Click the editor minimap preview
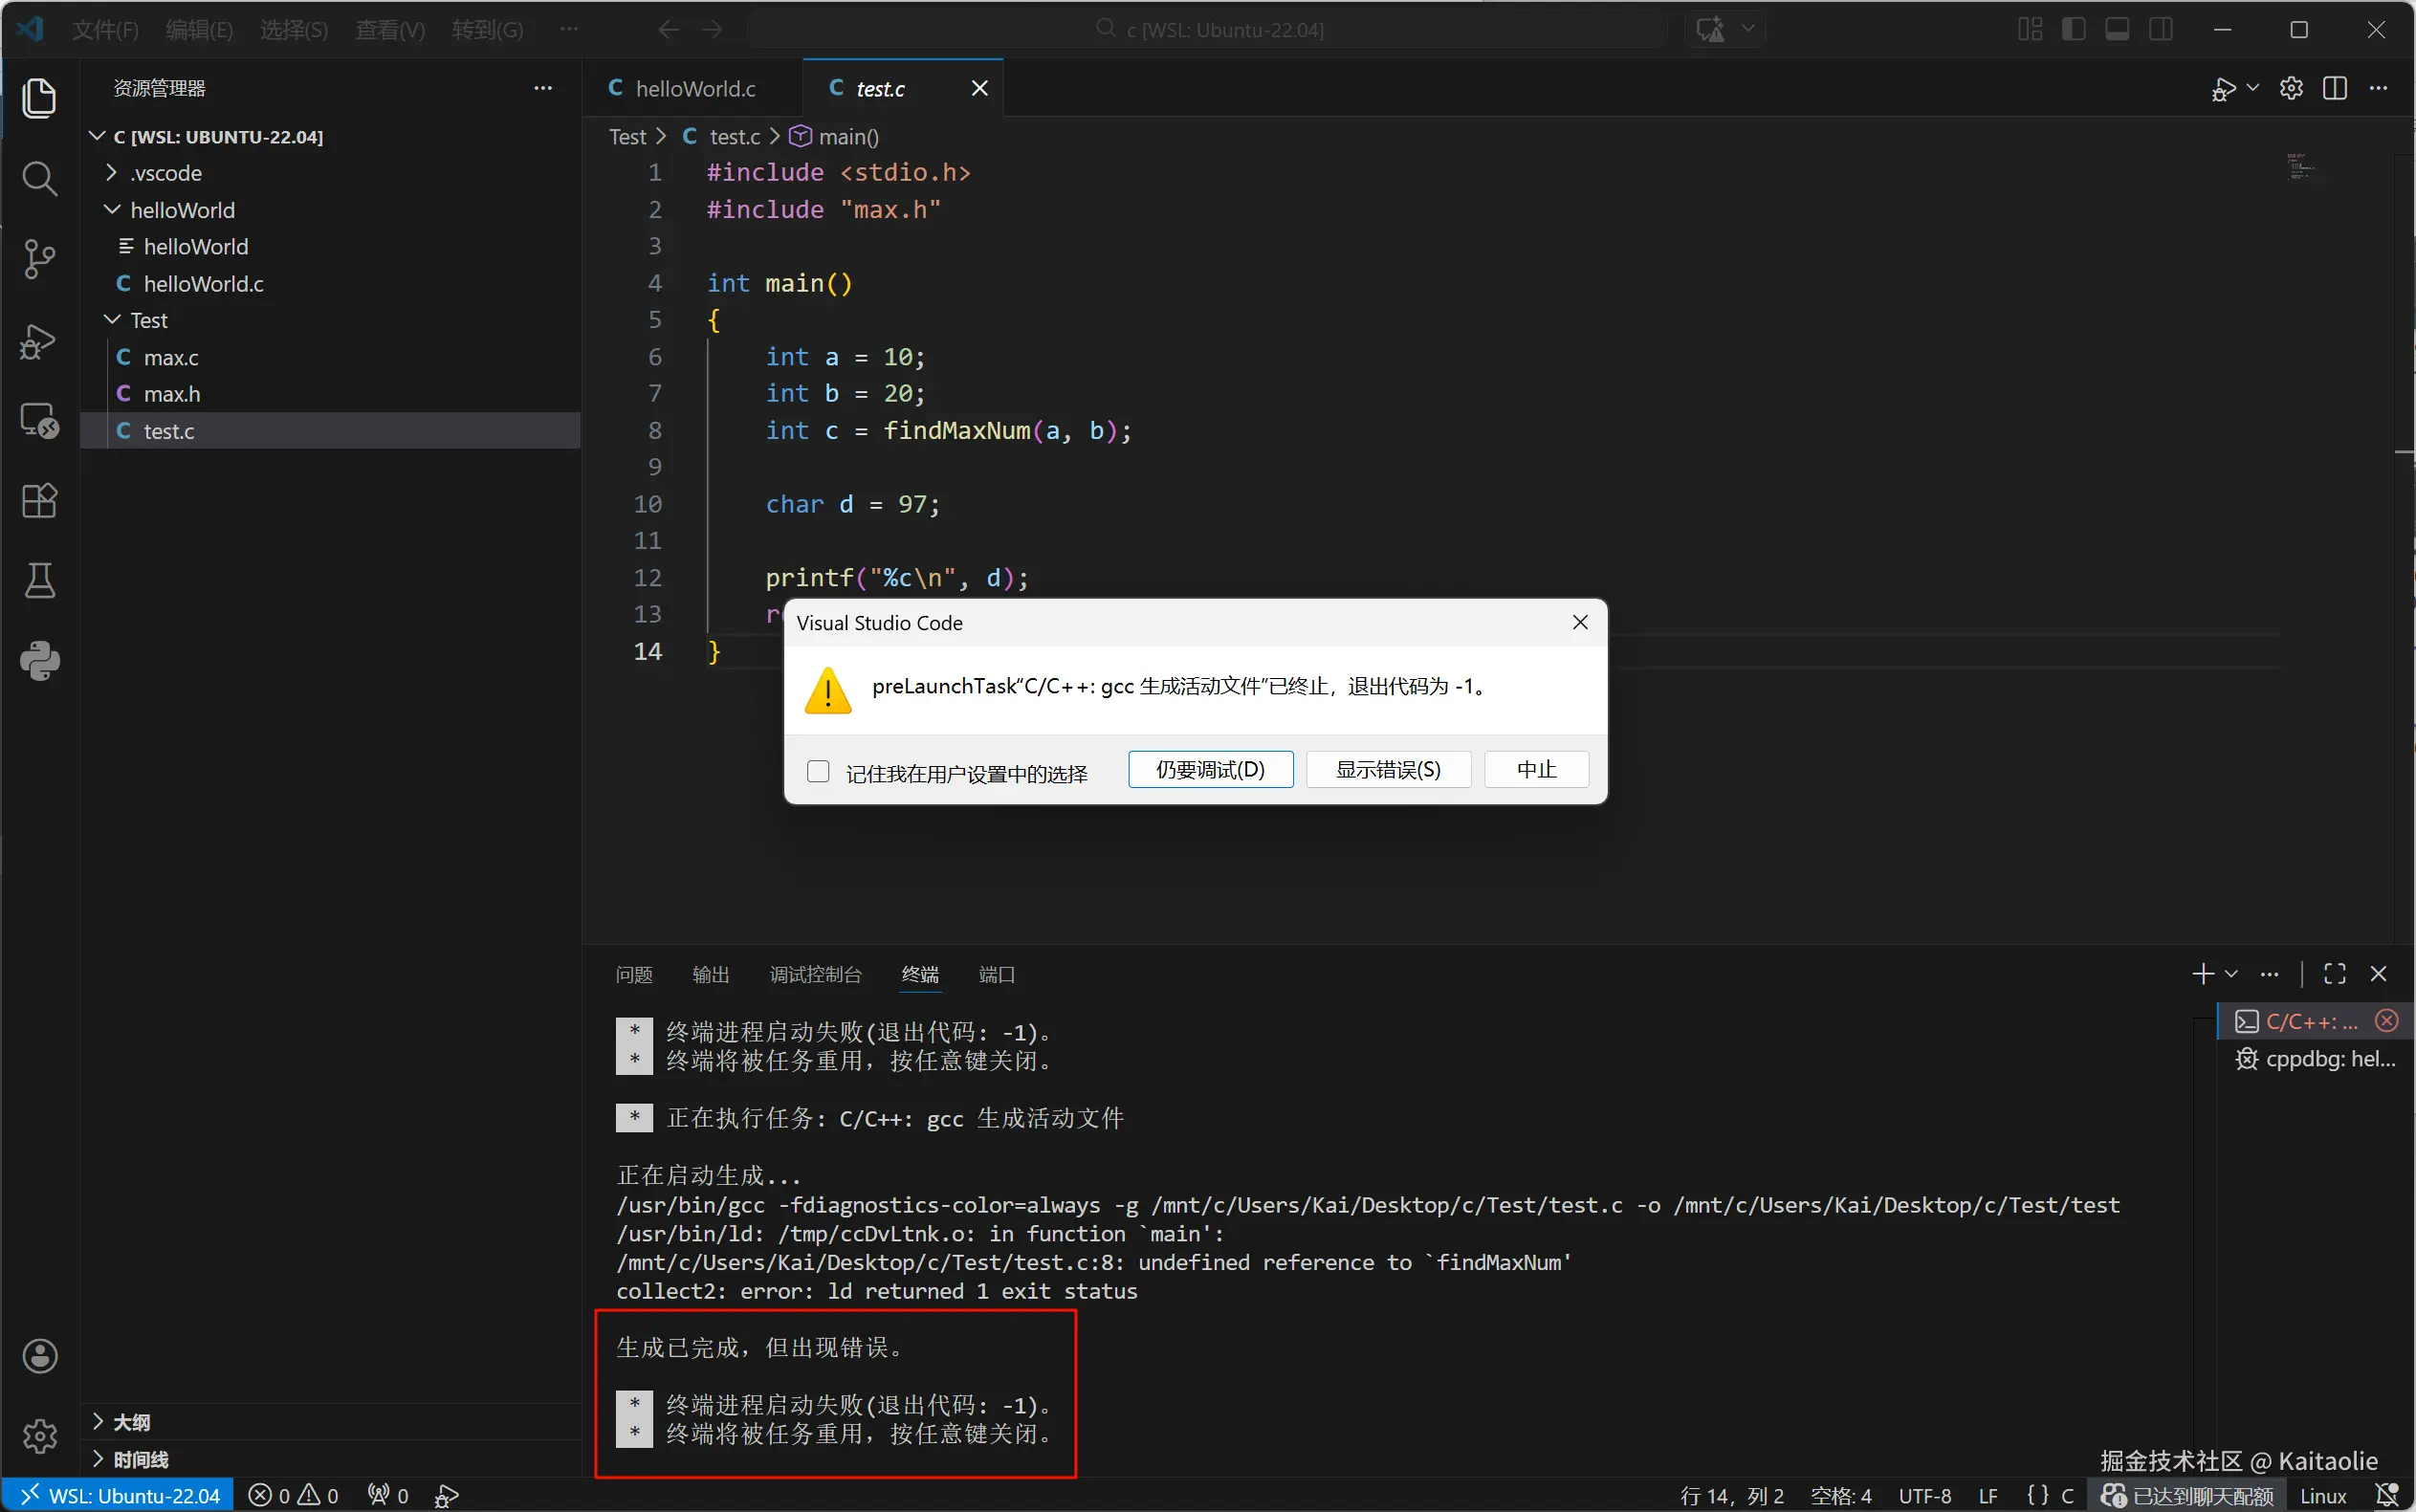 tap(2300, 167)
